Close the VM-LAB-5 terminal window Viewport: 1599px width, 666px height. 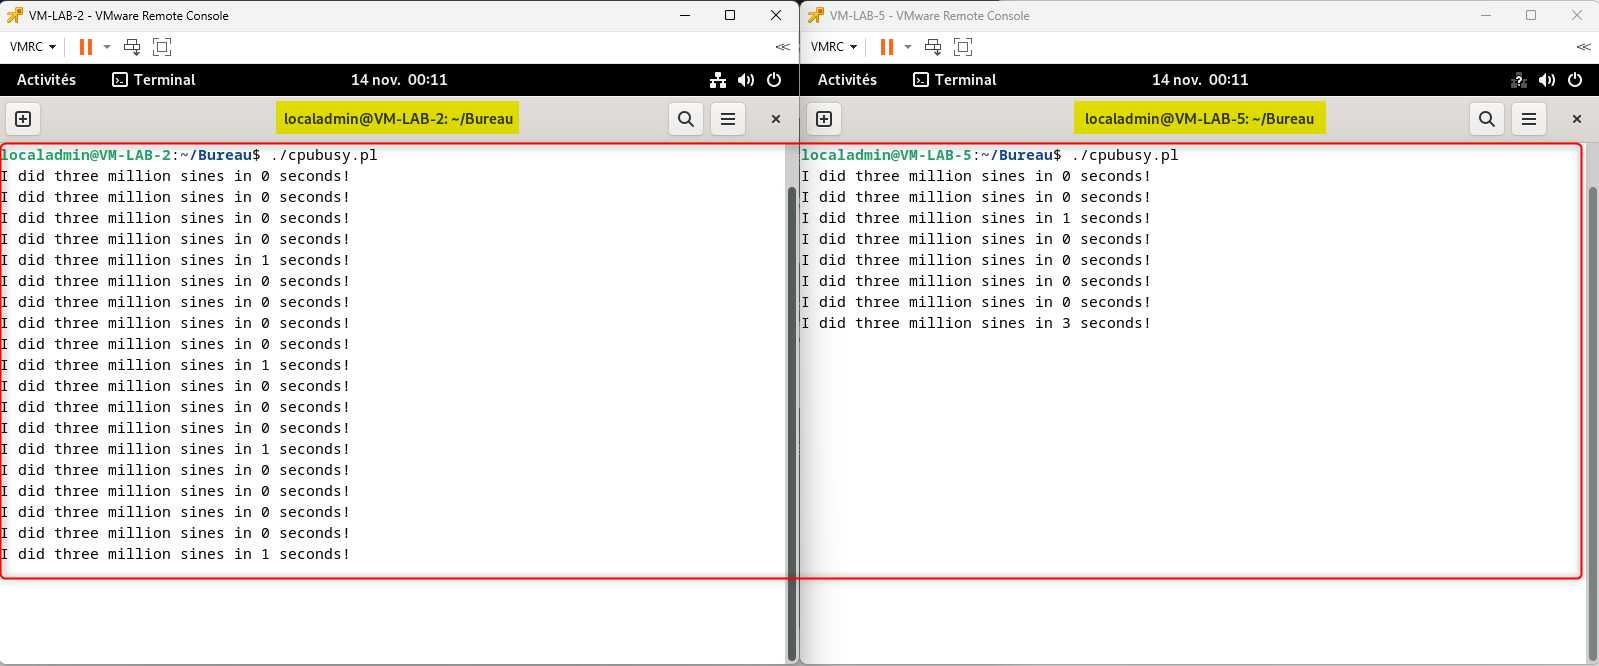[x=1576, y=119]
